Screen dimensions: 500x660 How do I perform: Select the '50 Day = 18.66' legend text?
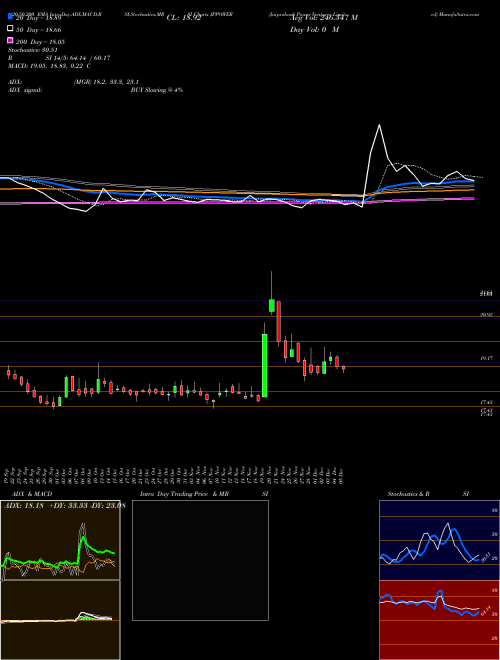click(x=39, y=30)
